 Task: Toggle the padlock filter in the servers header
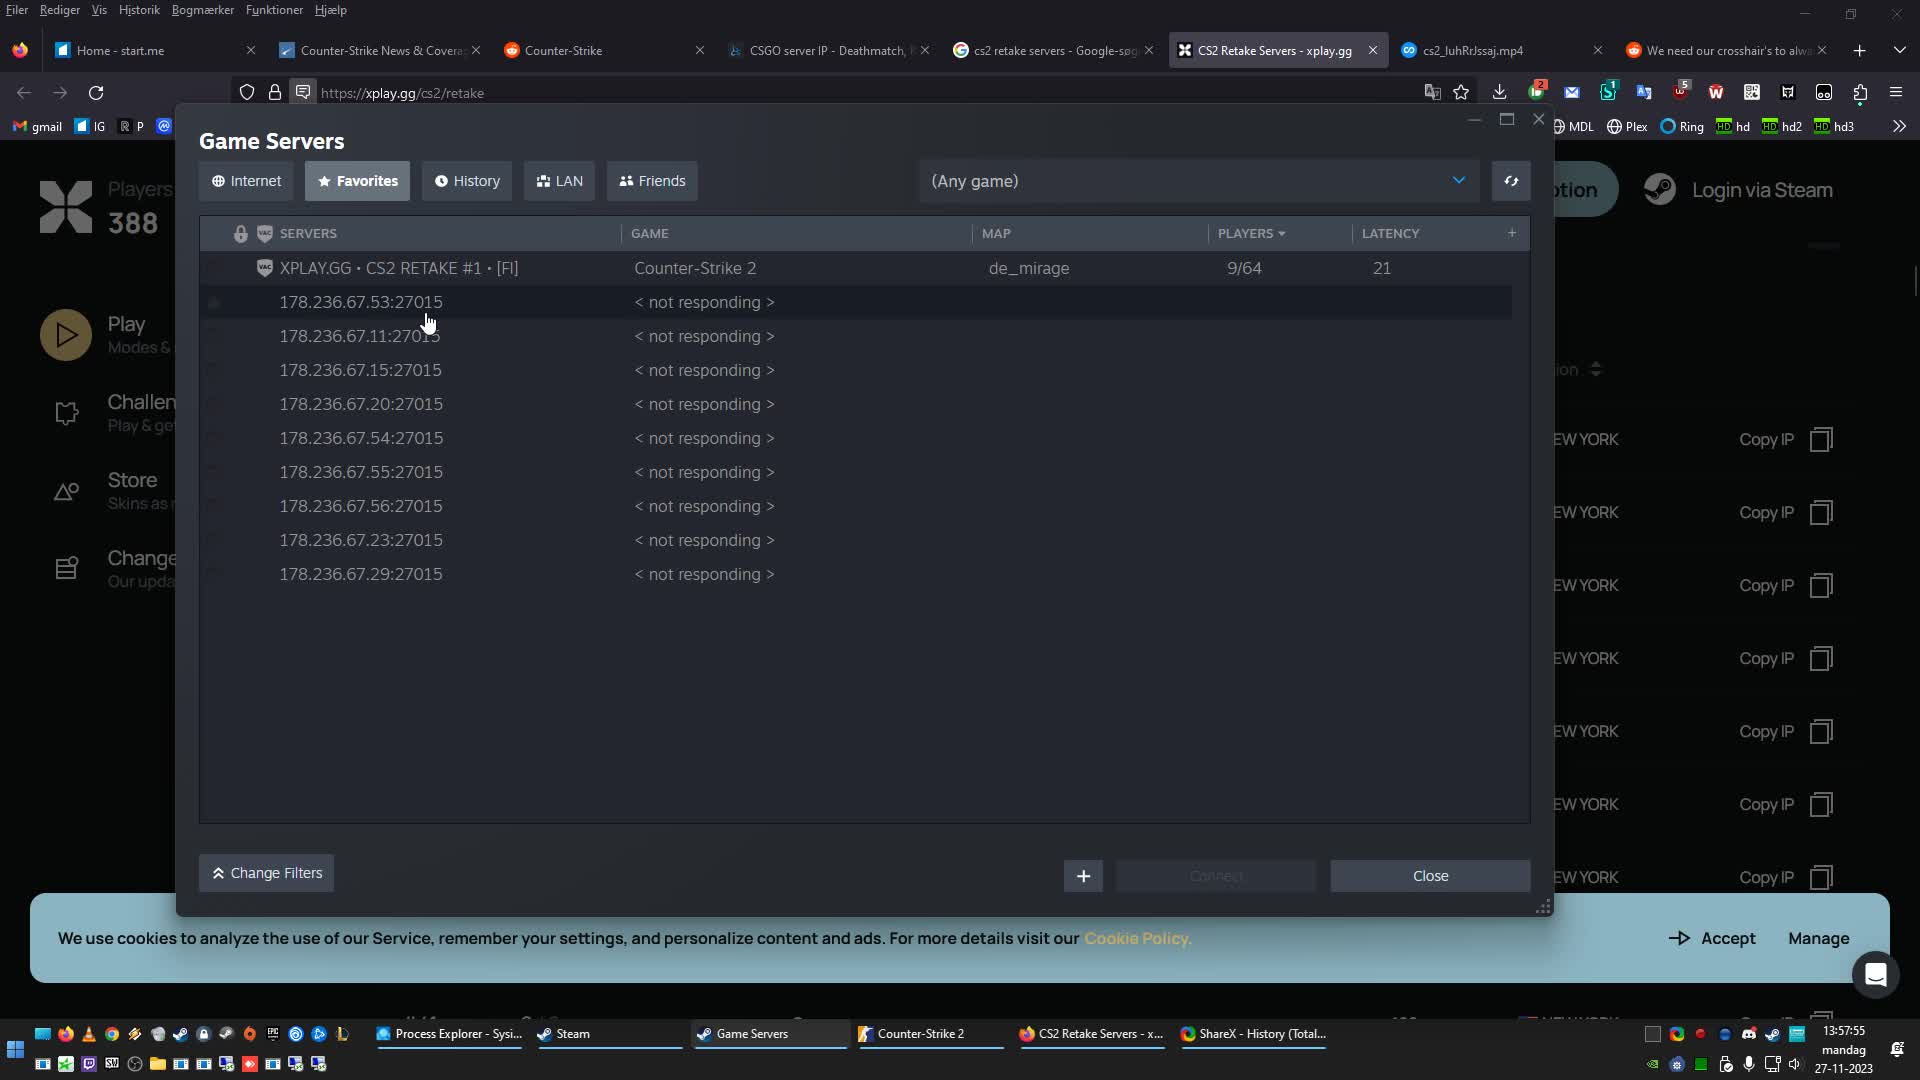point(240,233)
